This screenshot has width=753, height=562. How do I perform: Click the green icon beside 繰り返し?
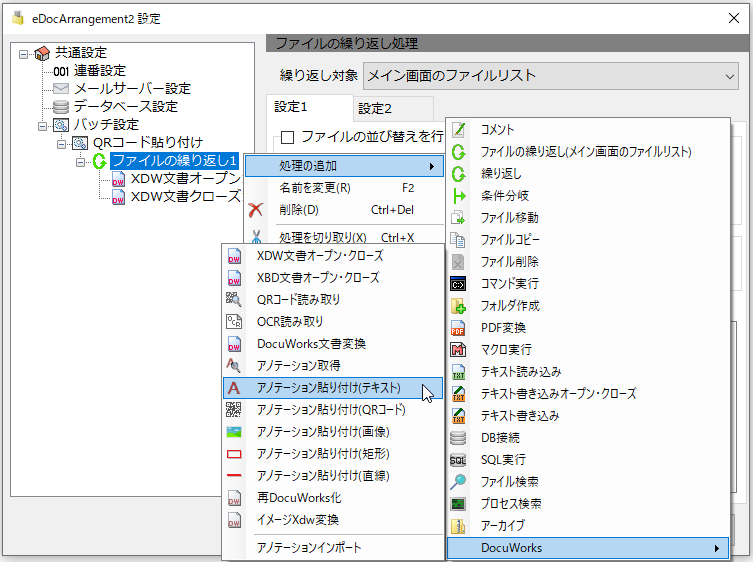[459, 174]
